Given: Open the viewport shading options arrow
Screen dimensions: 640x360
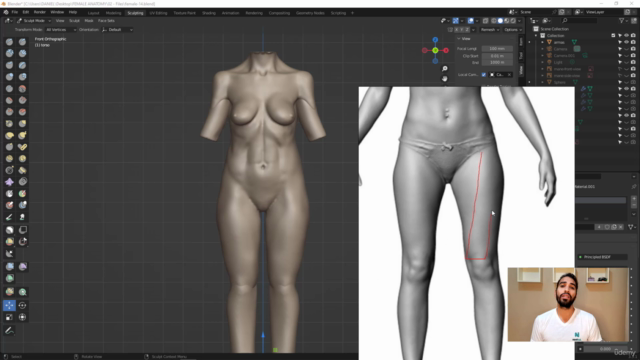Looking at the screenshot, I should (x=519, y=21).
